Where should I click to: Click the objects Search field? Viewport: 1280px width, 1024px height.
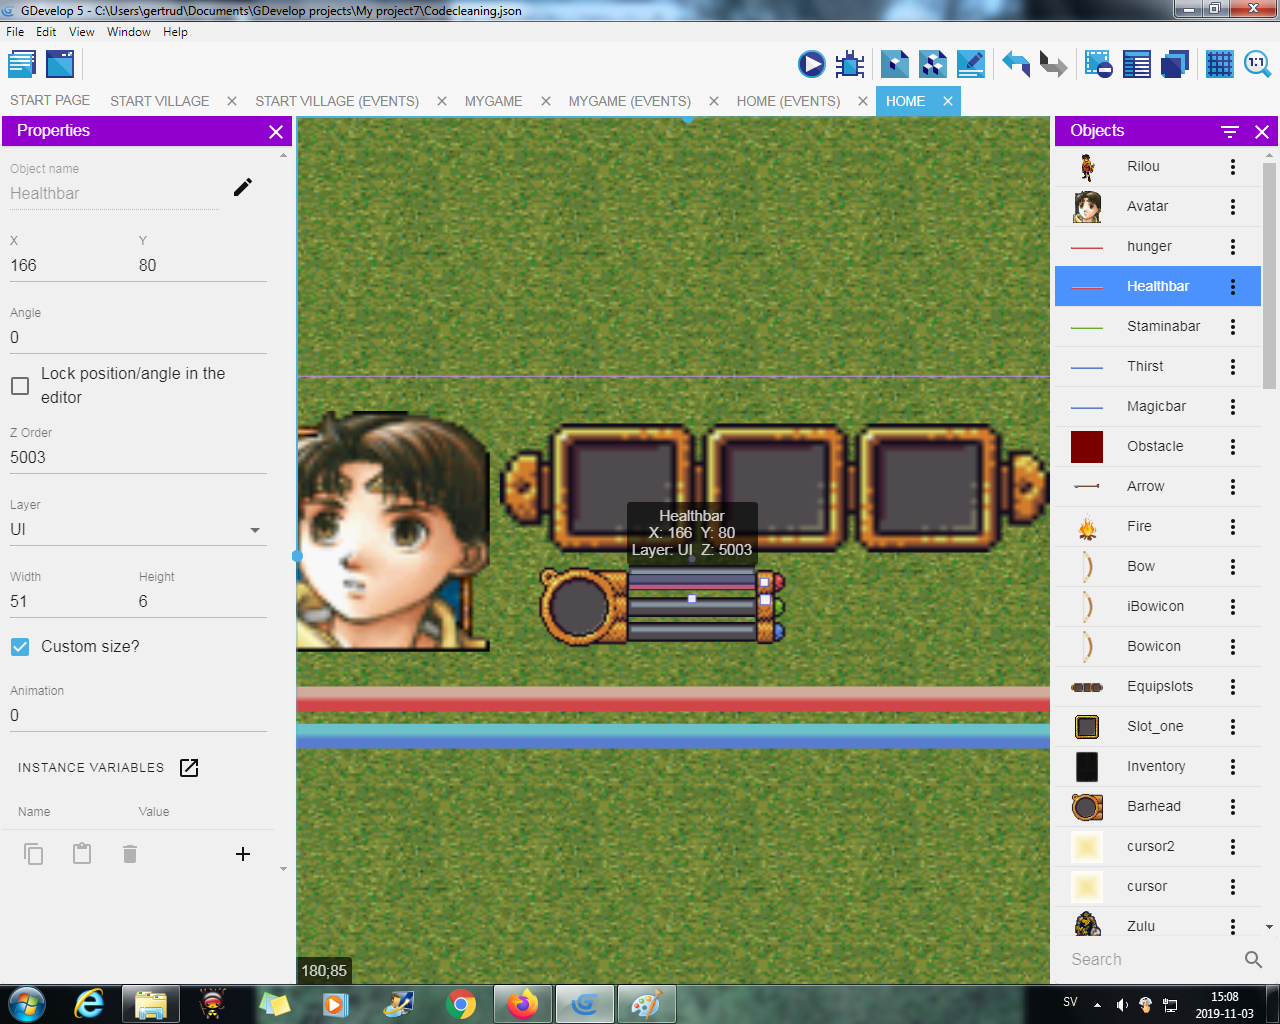tap(1150, 959)
